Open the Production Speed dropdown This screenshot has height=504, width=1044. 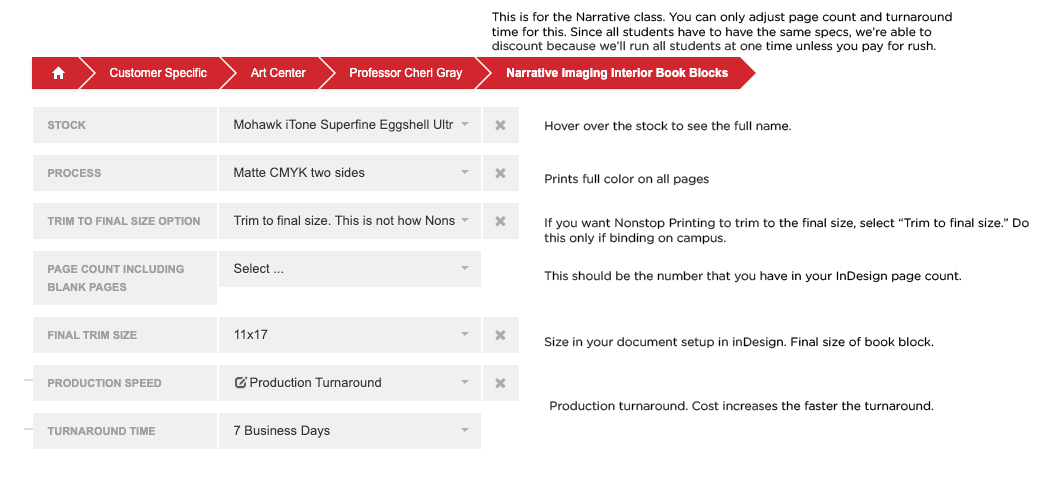(350, 383)
